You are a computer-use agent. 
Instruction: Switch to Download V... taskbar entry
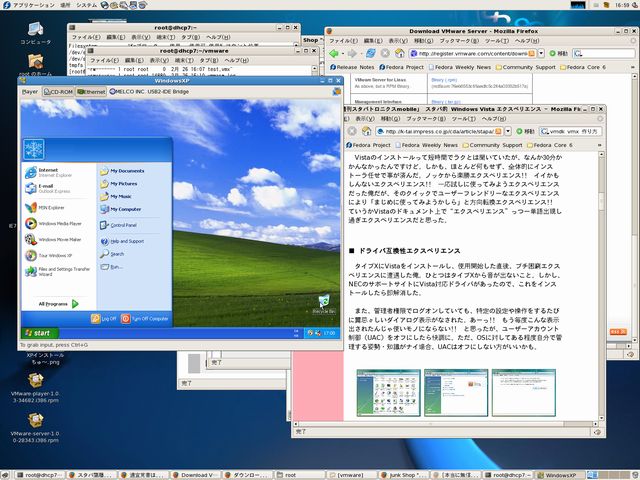[195, 475]
